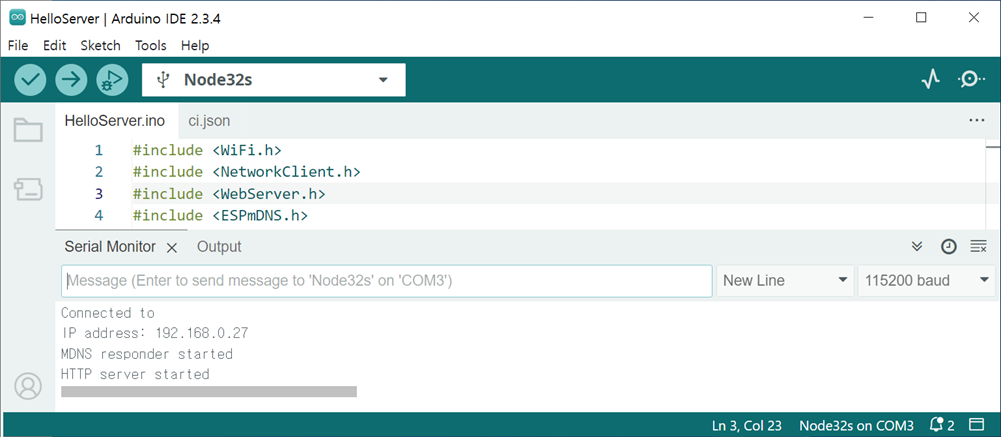Toggle timestamp clock icon

(x=949, y=246)
